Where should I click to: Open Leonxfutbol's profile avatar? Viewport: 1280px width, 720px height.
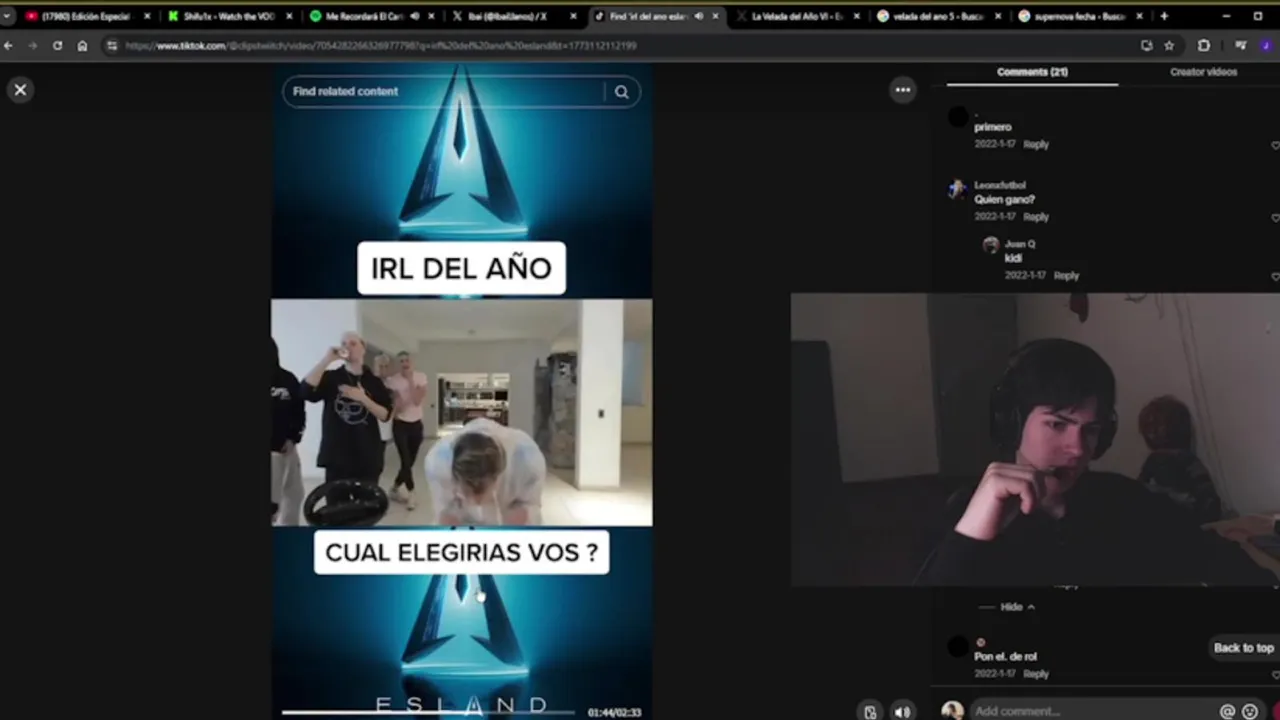tap(957, 189)
